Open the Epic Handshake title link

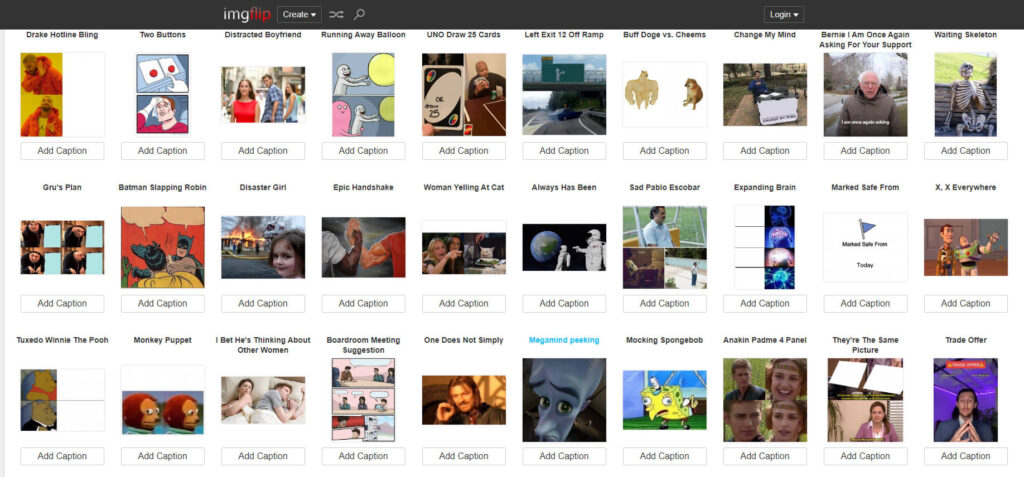tap(363, 188)
